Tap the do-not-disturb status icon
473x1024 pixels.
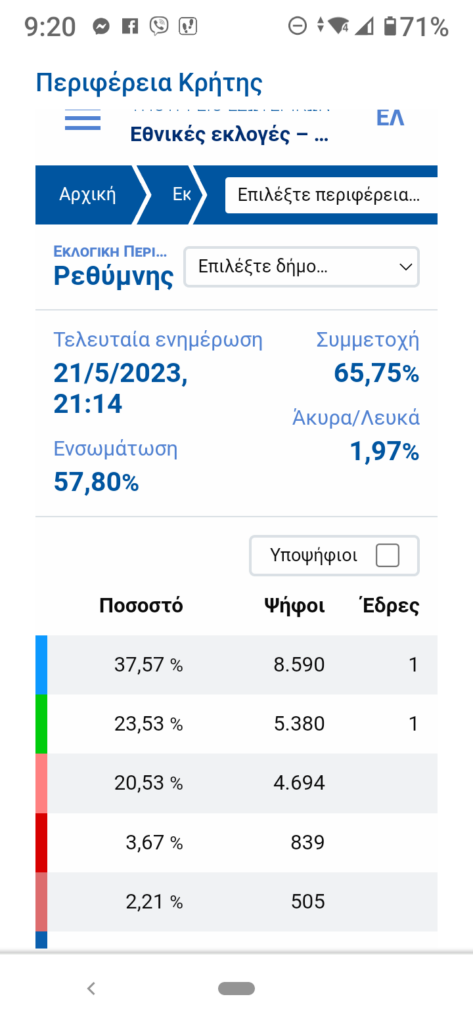click(x=297, y=26)
